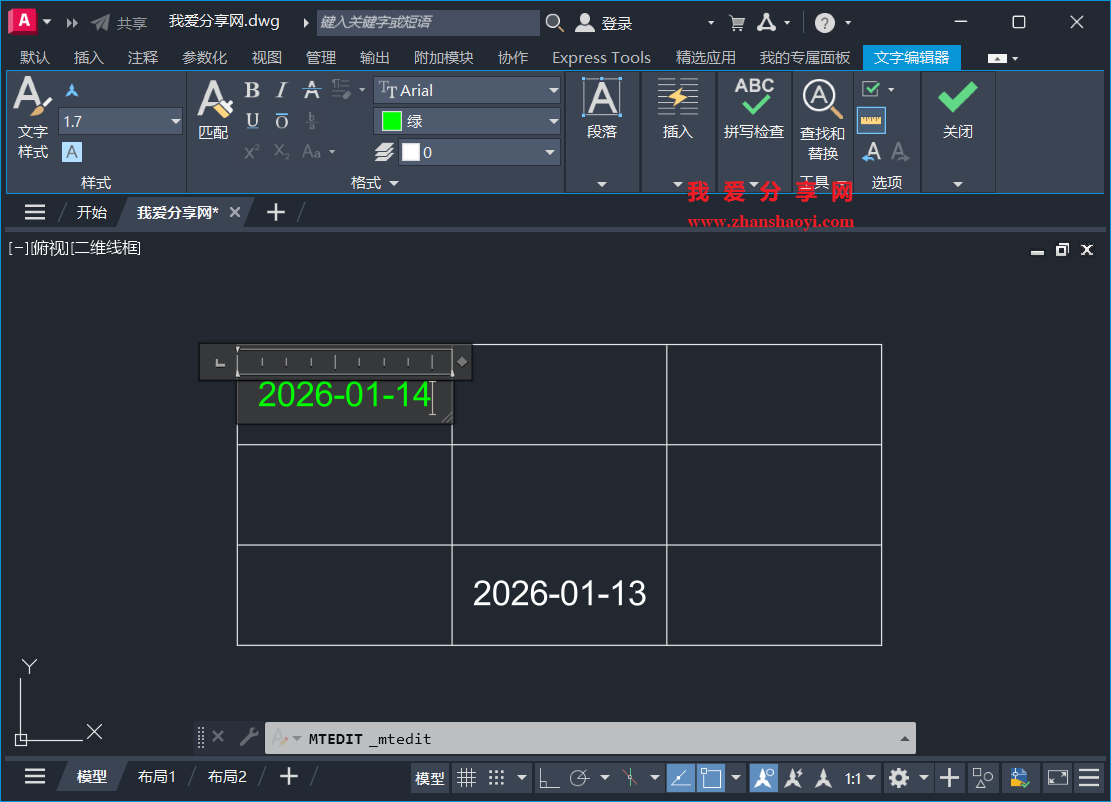
Task: Select the underline formatting icon
Action: [x=252, y=120]
